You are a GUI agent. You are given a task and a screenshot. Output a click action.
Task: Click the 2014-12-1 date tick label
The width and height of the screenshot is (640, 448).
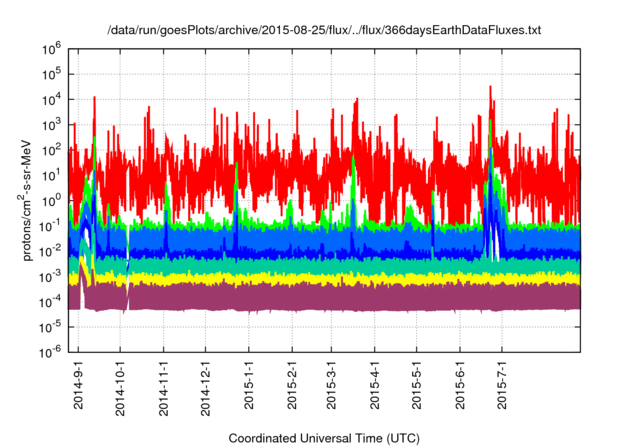(205, 388)
